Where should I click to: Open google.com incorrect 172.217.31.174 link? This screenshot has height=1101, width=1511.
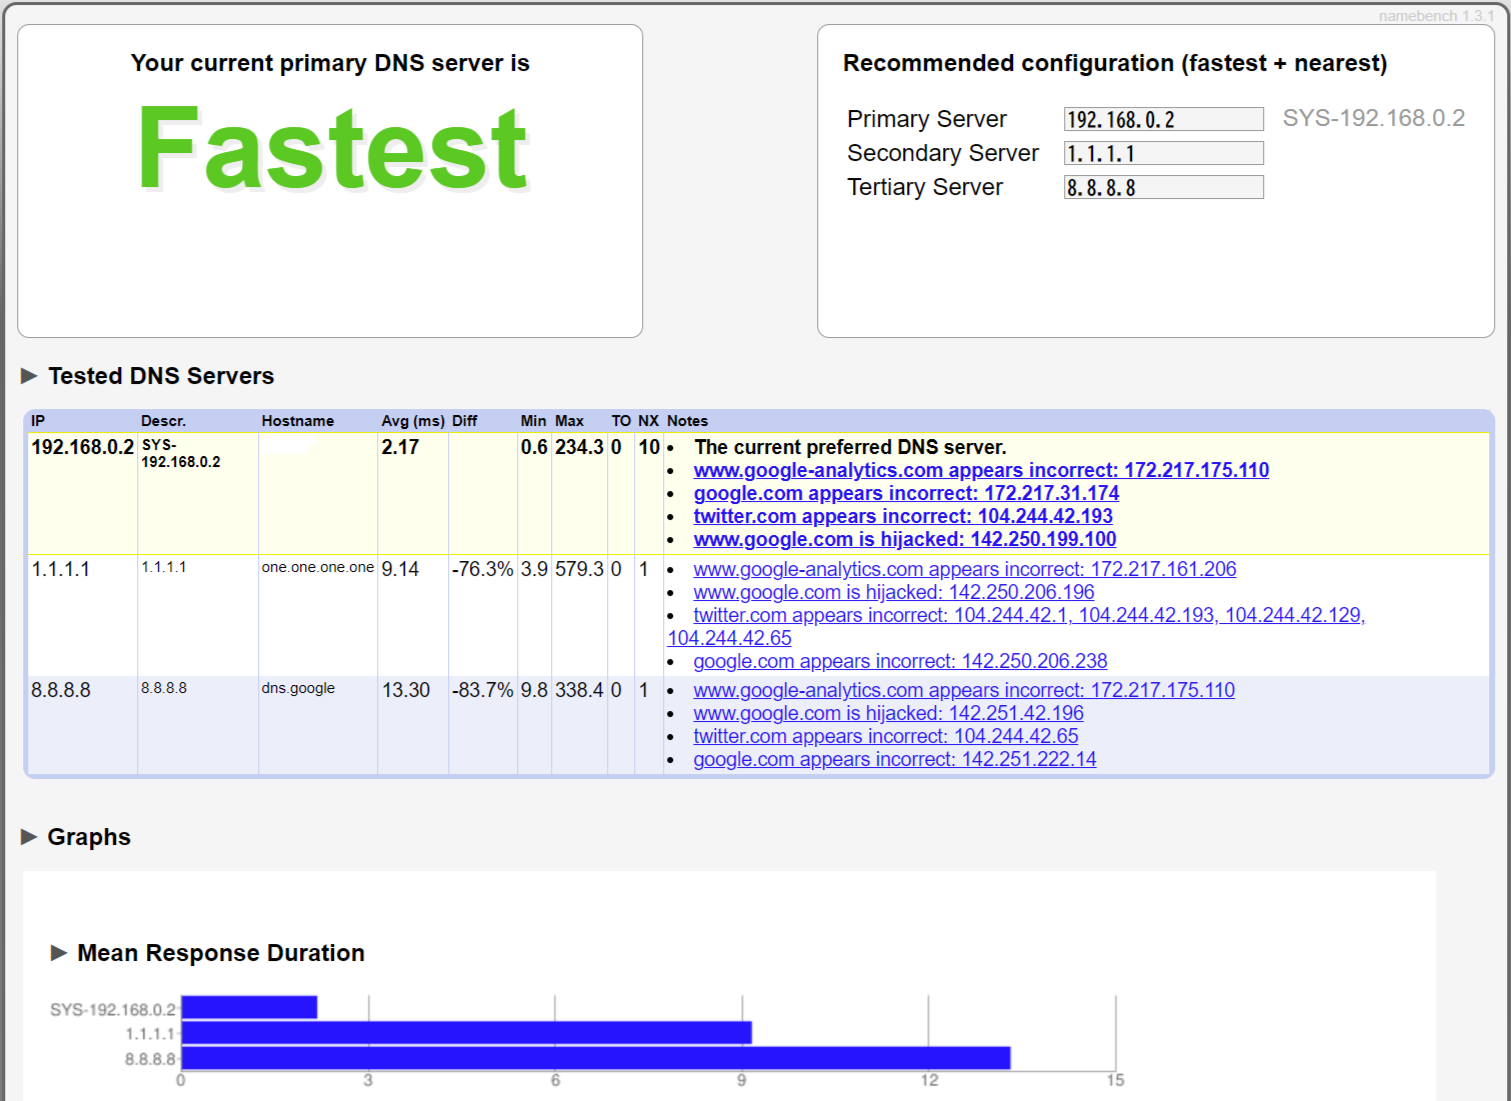click(x=905, y=493)
